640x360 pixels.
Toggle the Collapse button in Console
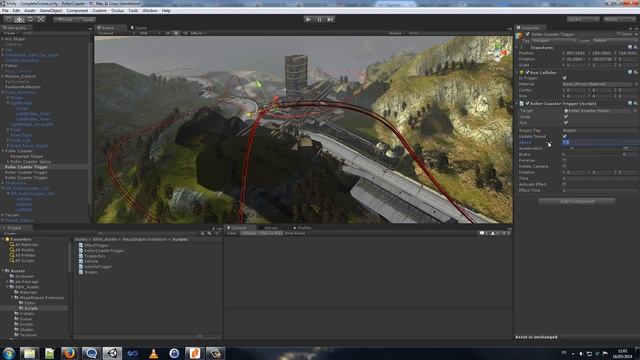click(x=248, y=233)
